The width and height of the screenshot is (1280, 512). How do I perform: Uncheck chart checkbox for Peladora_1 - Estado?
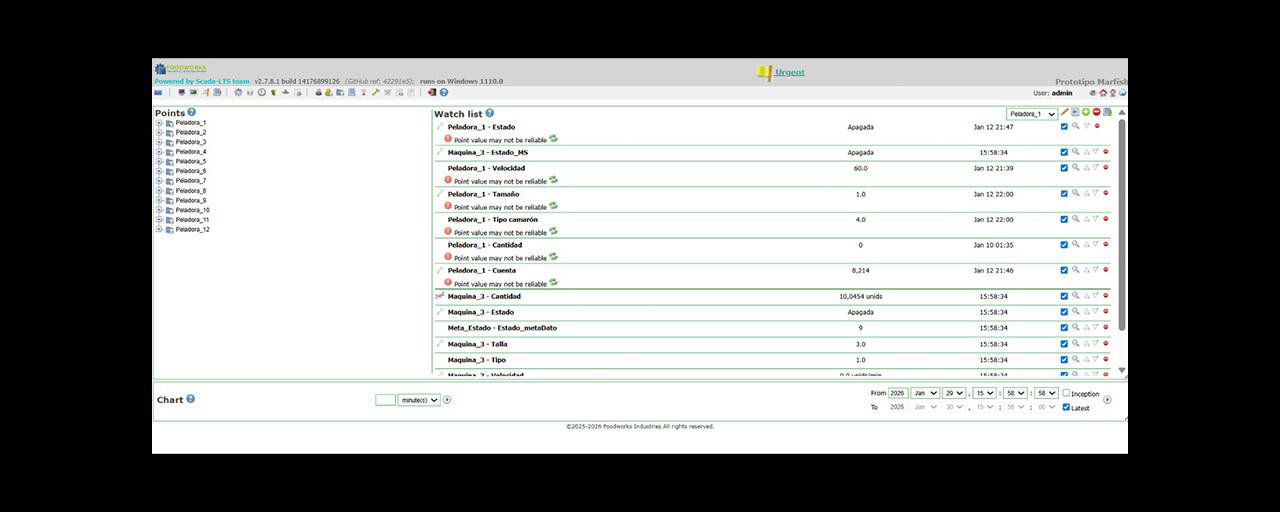point(1064,126)
